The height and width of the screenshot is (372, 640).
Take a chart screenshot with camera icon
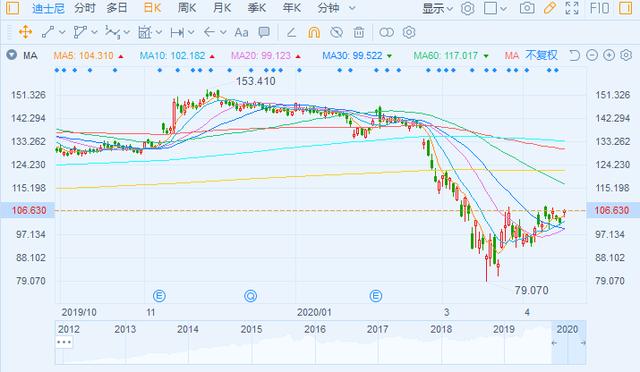point(527,8)
